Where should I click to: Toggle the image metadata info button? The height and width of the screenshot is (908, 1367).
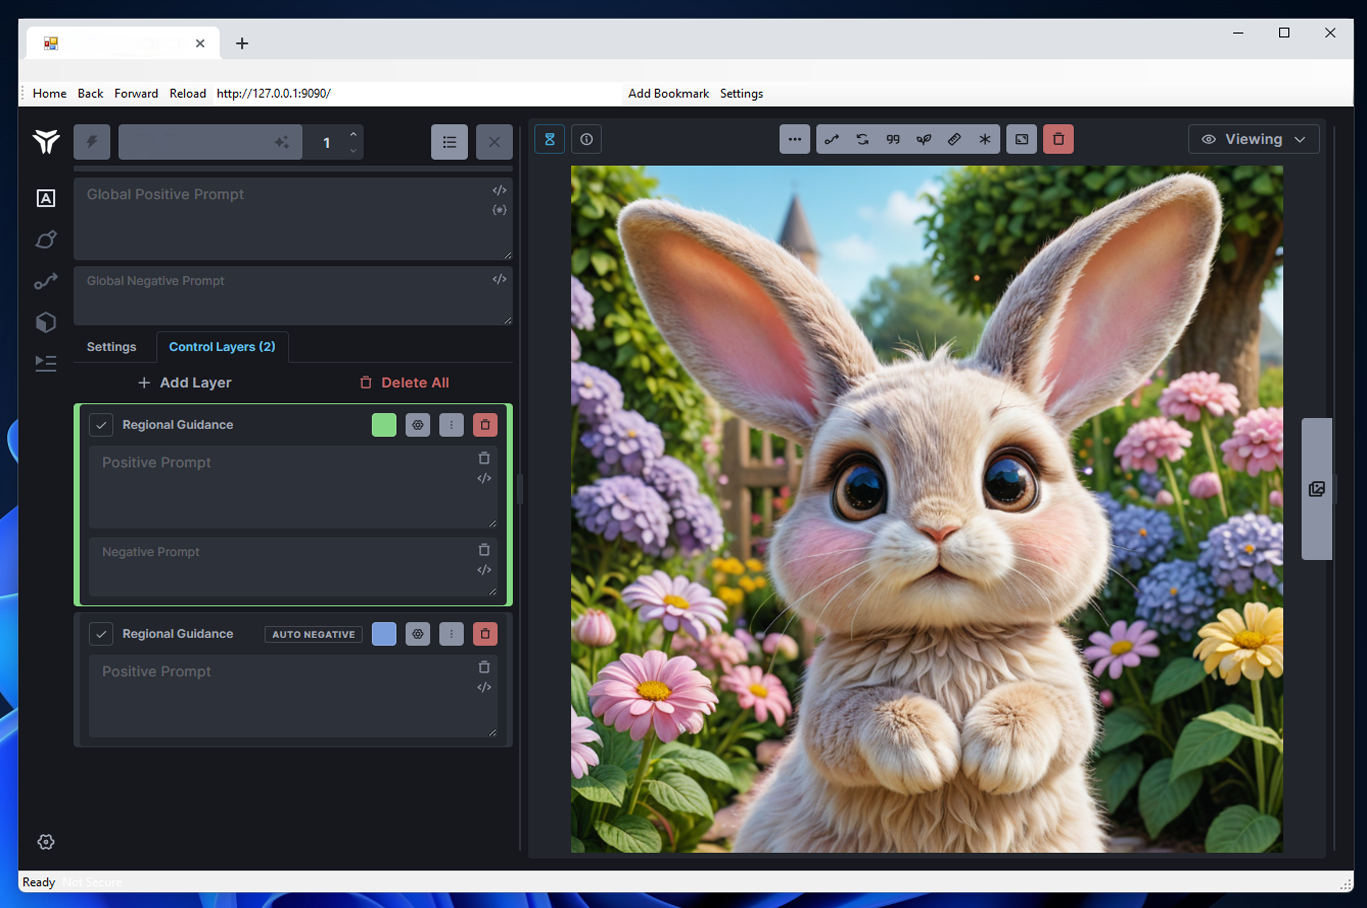click(x=586, y=139)
